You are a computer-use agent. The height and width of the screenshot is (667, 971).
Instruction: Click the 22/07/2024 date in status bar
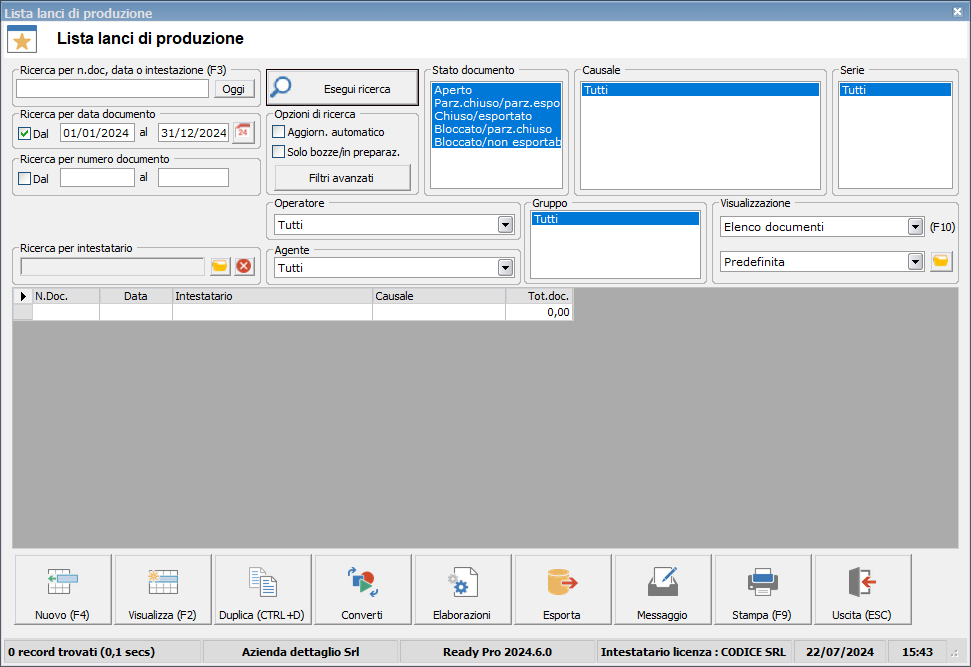[x=840, y=652]
